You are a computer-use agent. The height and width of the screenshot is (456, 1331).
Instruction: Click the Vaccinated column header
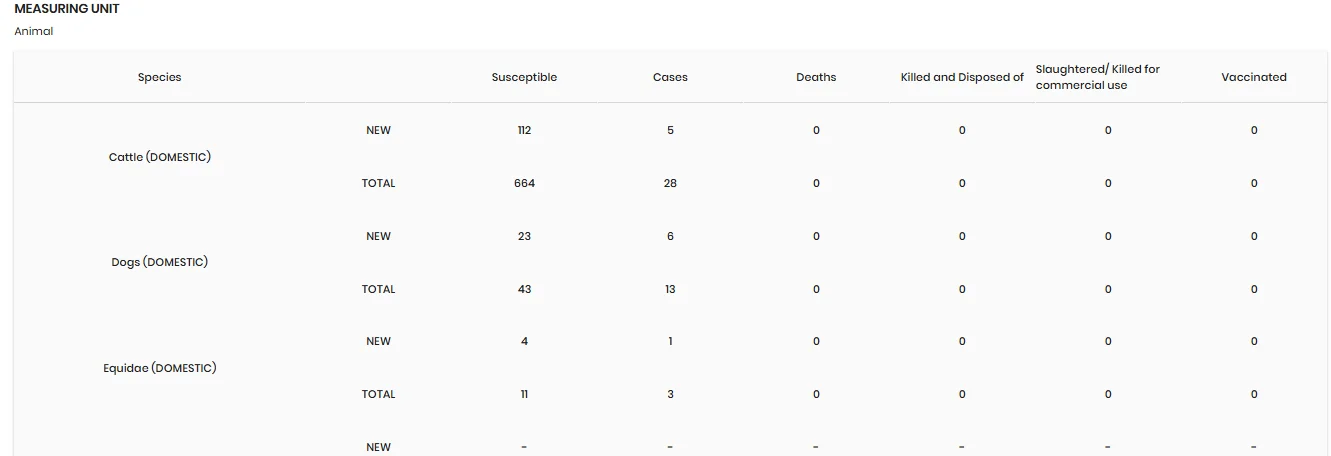click(1254, 77)
